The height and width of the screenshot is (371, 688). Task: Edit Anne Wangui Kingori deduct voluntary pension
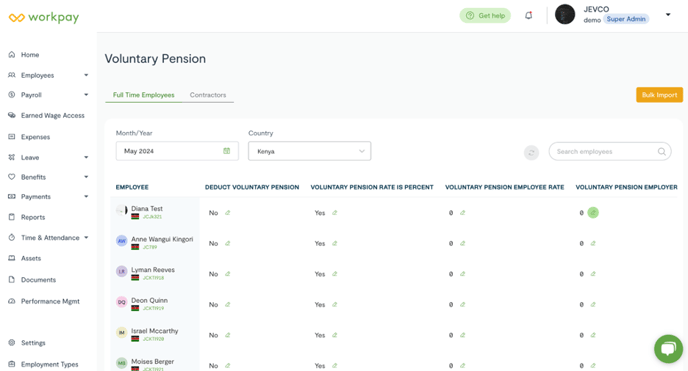click(228, 243)
